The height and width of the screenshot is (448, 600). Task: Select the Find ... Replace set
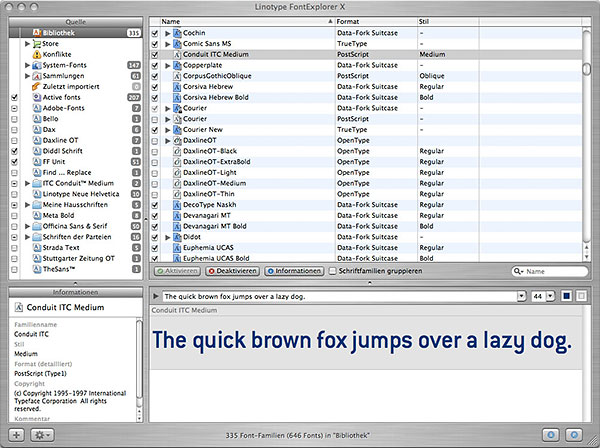[x=76, y=173]
